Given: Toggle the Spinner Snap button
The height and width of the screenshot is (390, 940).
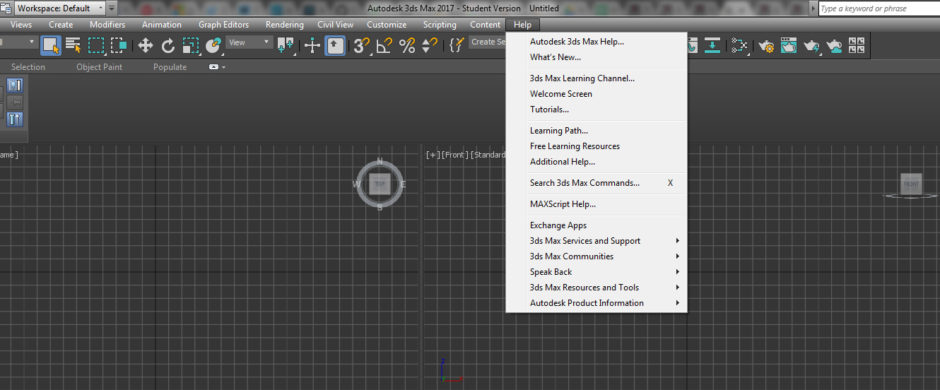Looking at the screenshot, I should 430,46.
